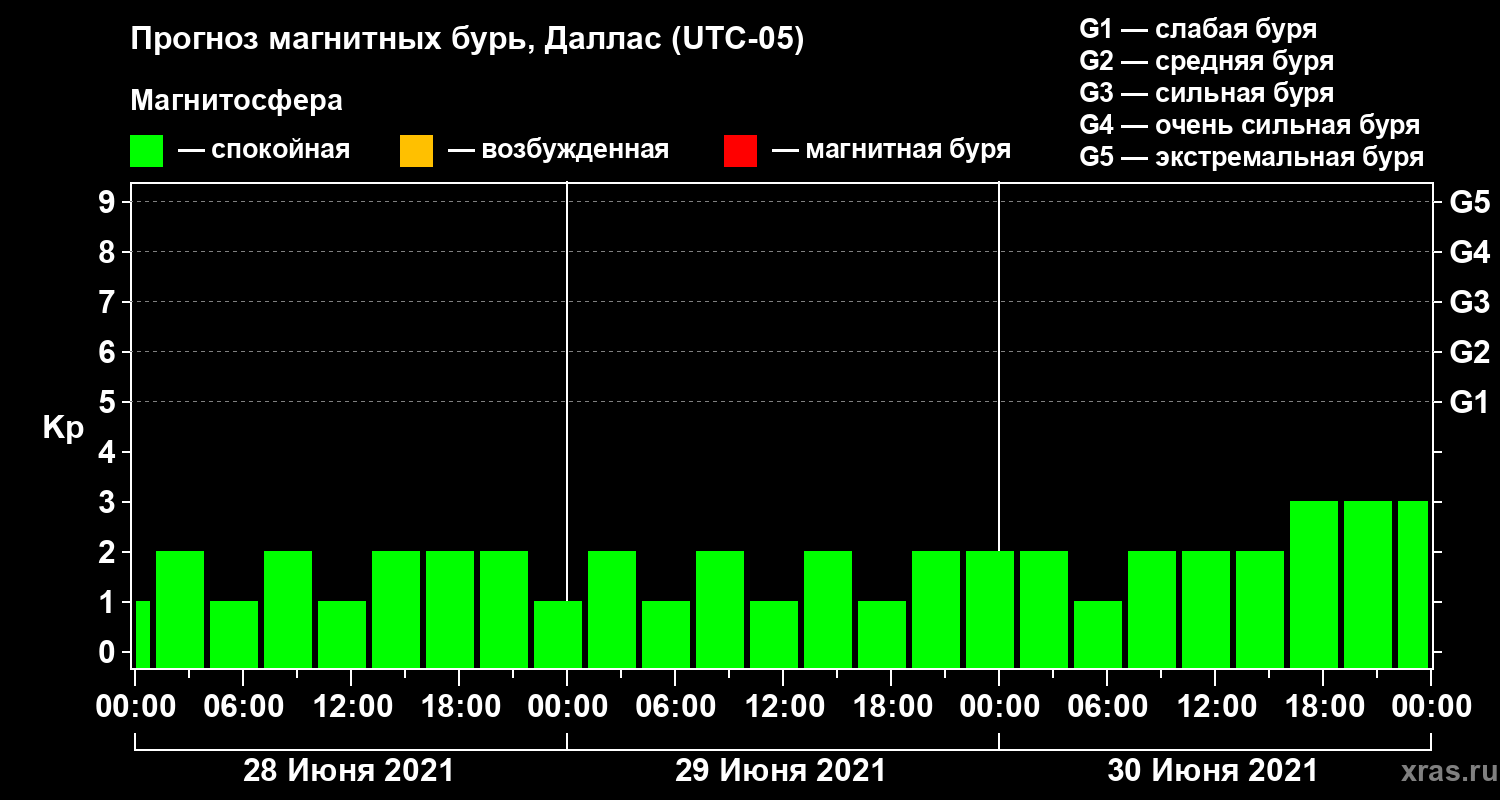Screen dimensions: 1500x800
Task: Click the G2 label on right axis
Action: coord(1469,352)
